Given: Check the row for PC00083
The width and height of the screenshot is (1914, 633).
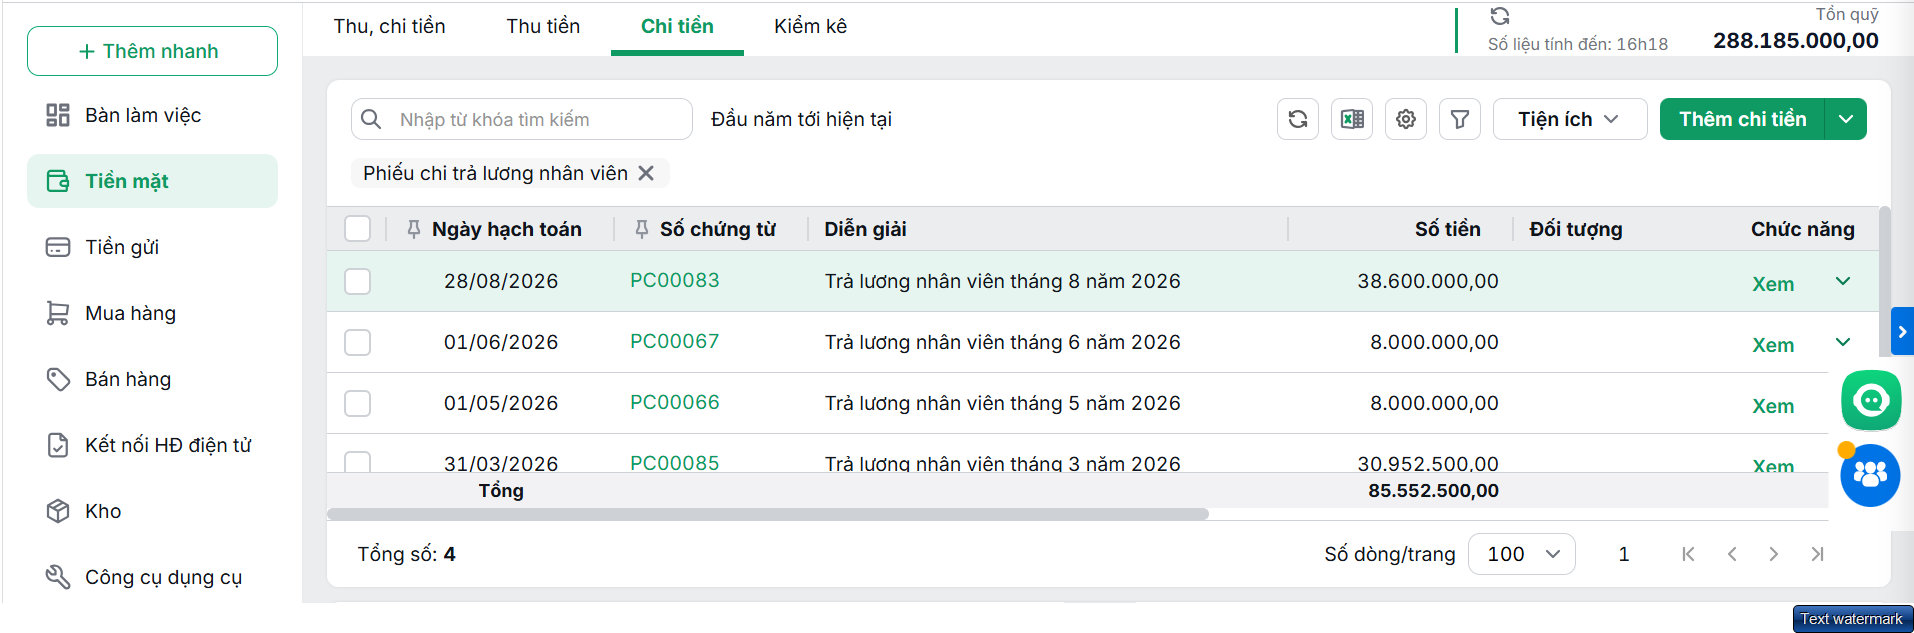Looking at the screenshot, I should [x=357, y=281].
